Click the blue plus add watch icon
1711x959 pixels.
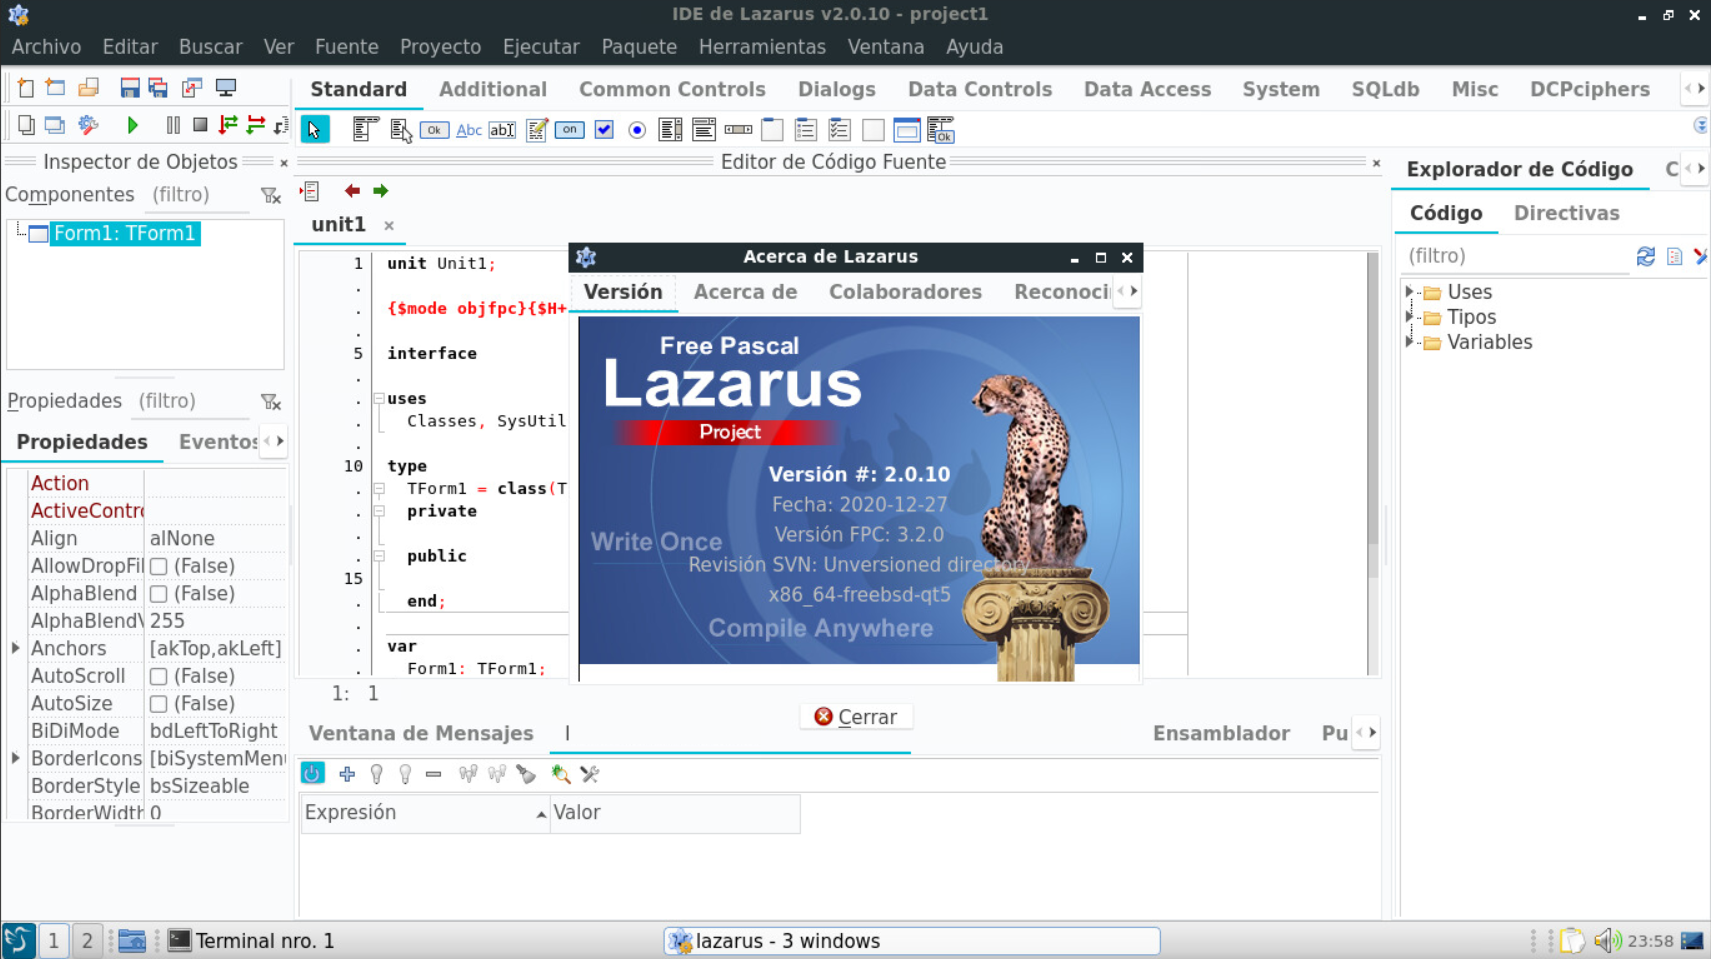347,773
